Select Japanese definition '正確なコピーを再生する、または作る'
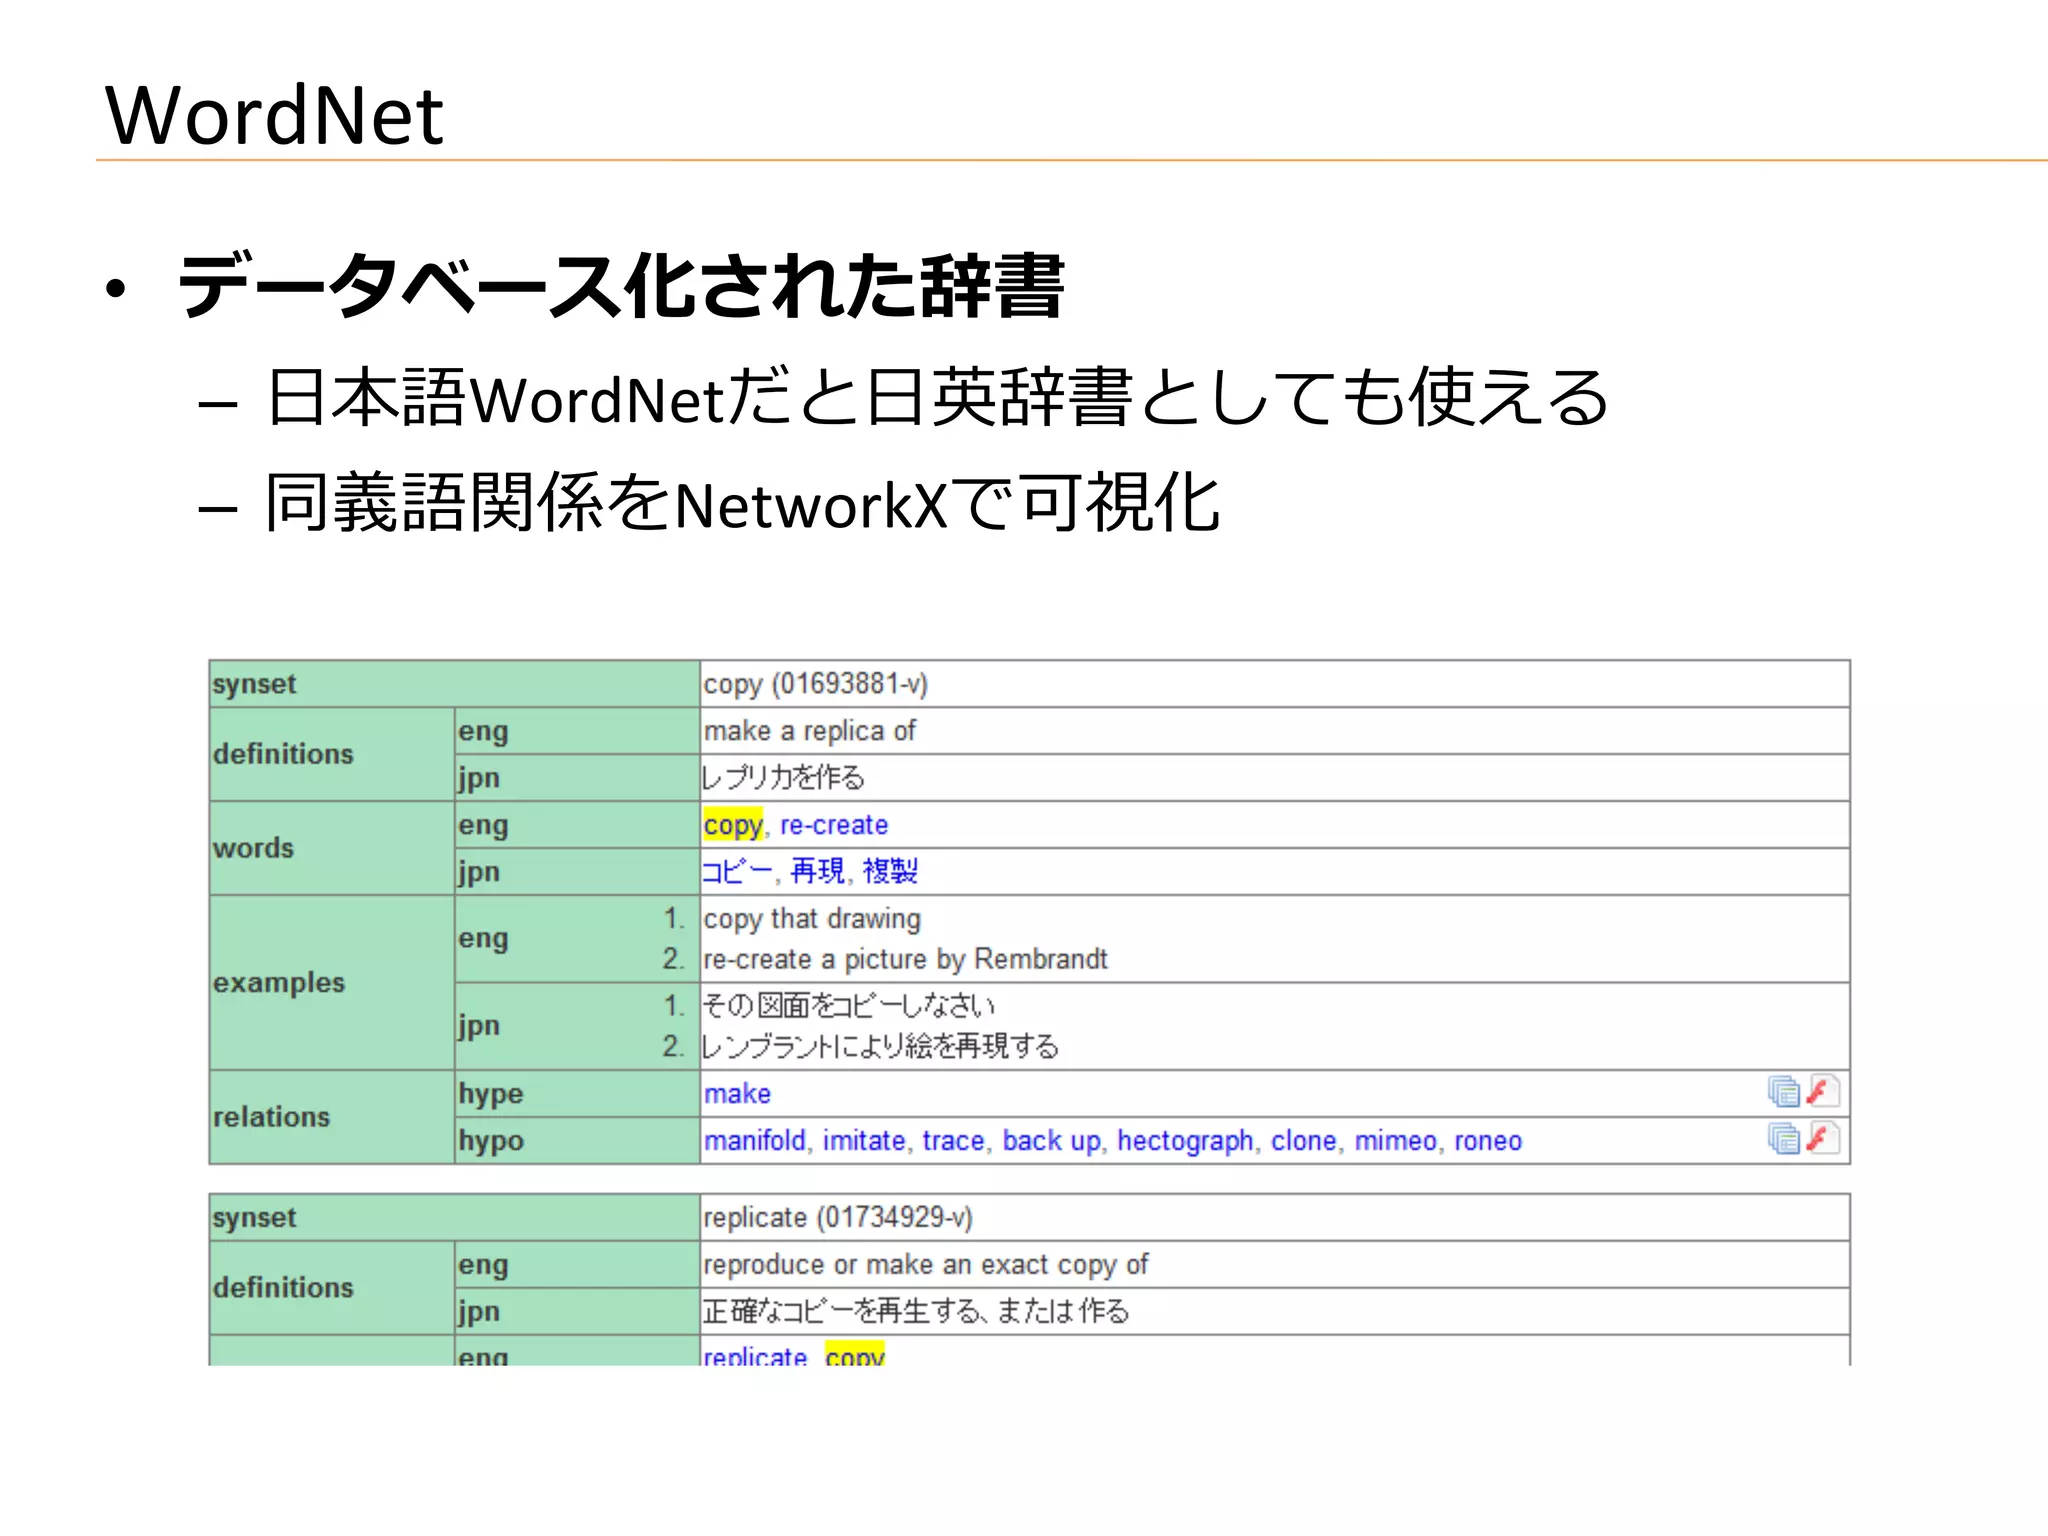The width and height of the screenshot is (2048, 1536). pos(915,1311)
